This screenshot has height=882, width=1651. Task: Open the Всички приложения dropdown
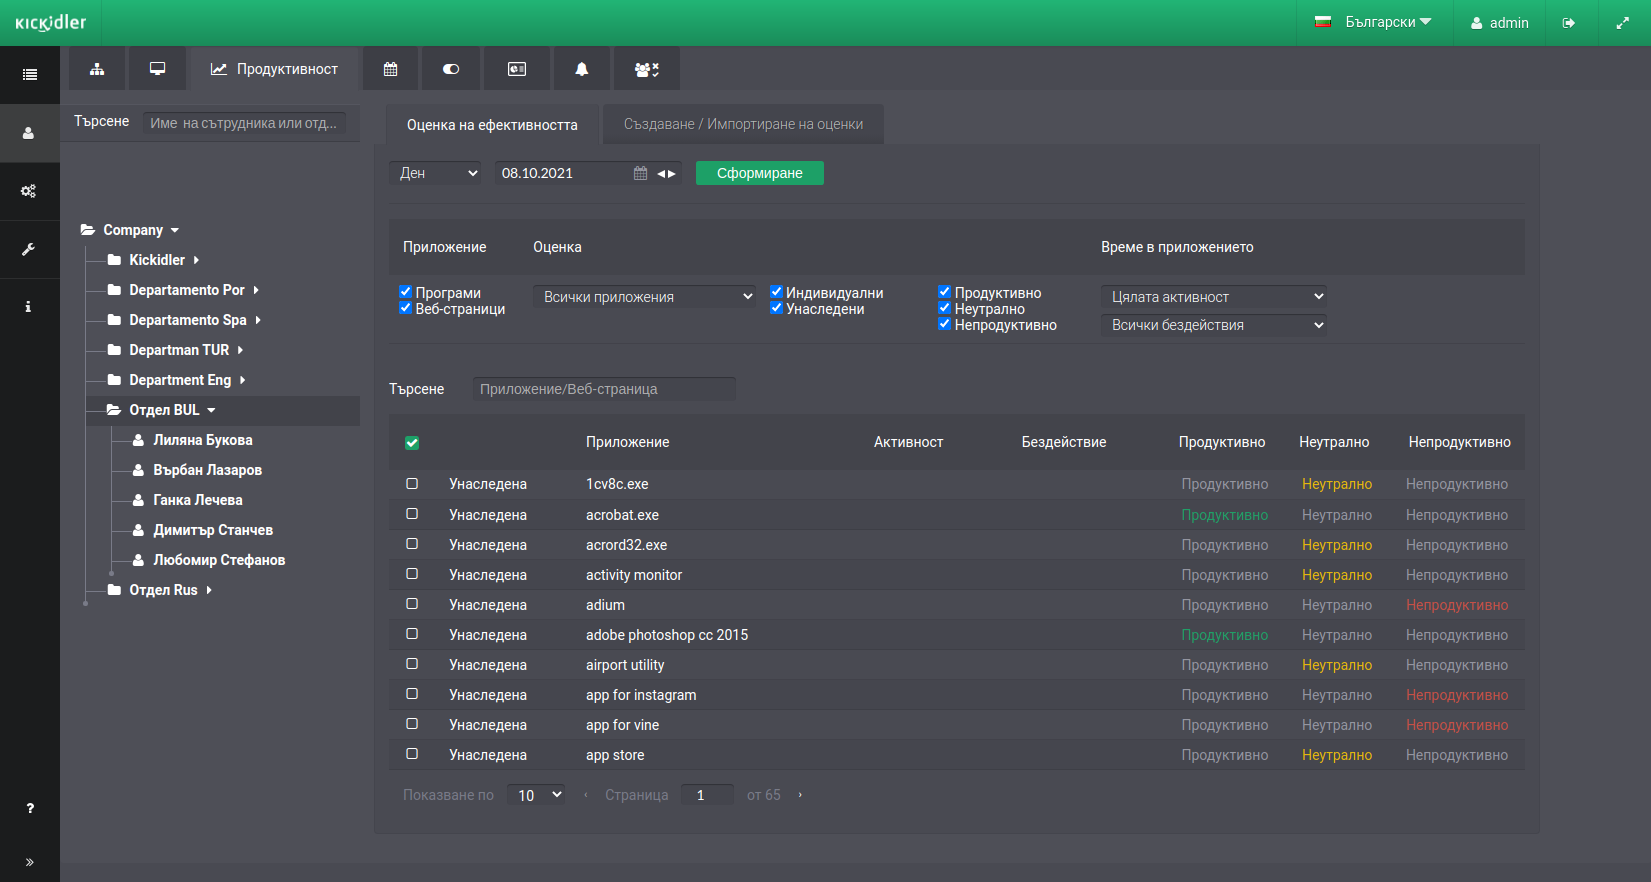(645, 297)
